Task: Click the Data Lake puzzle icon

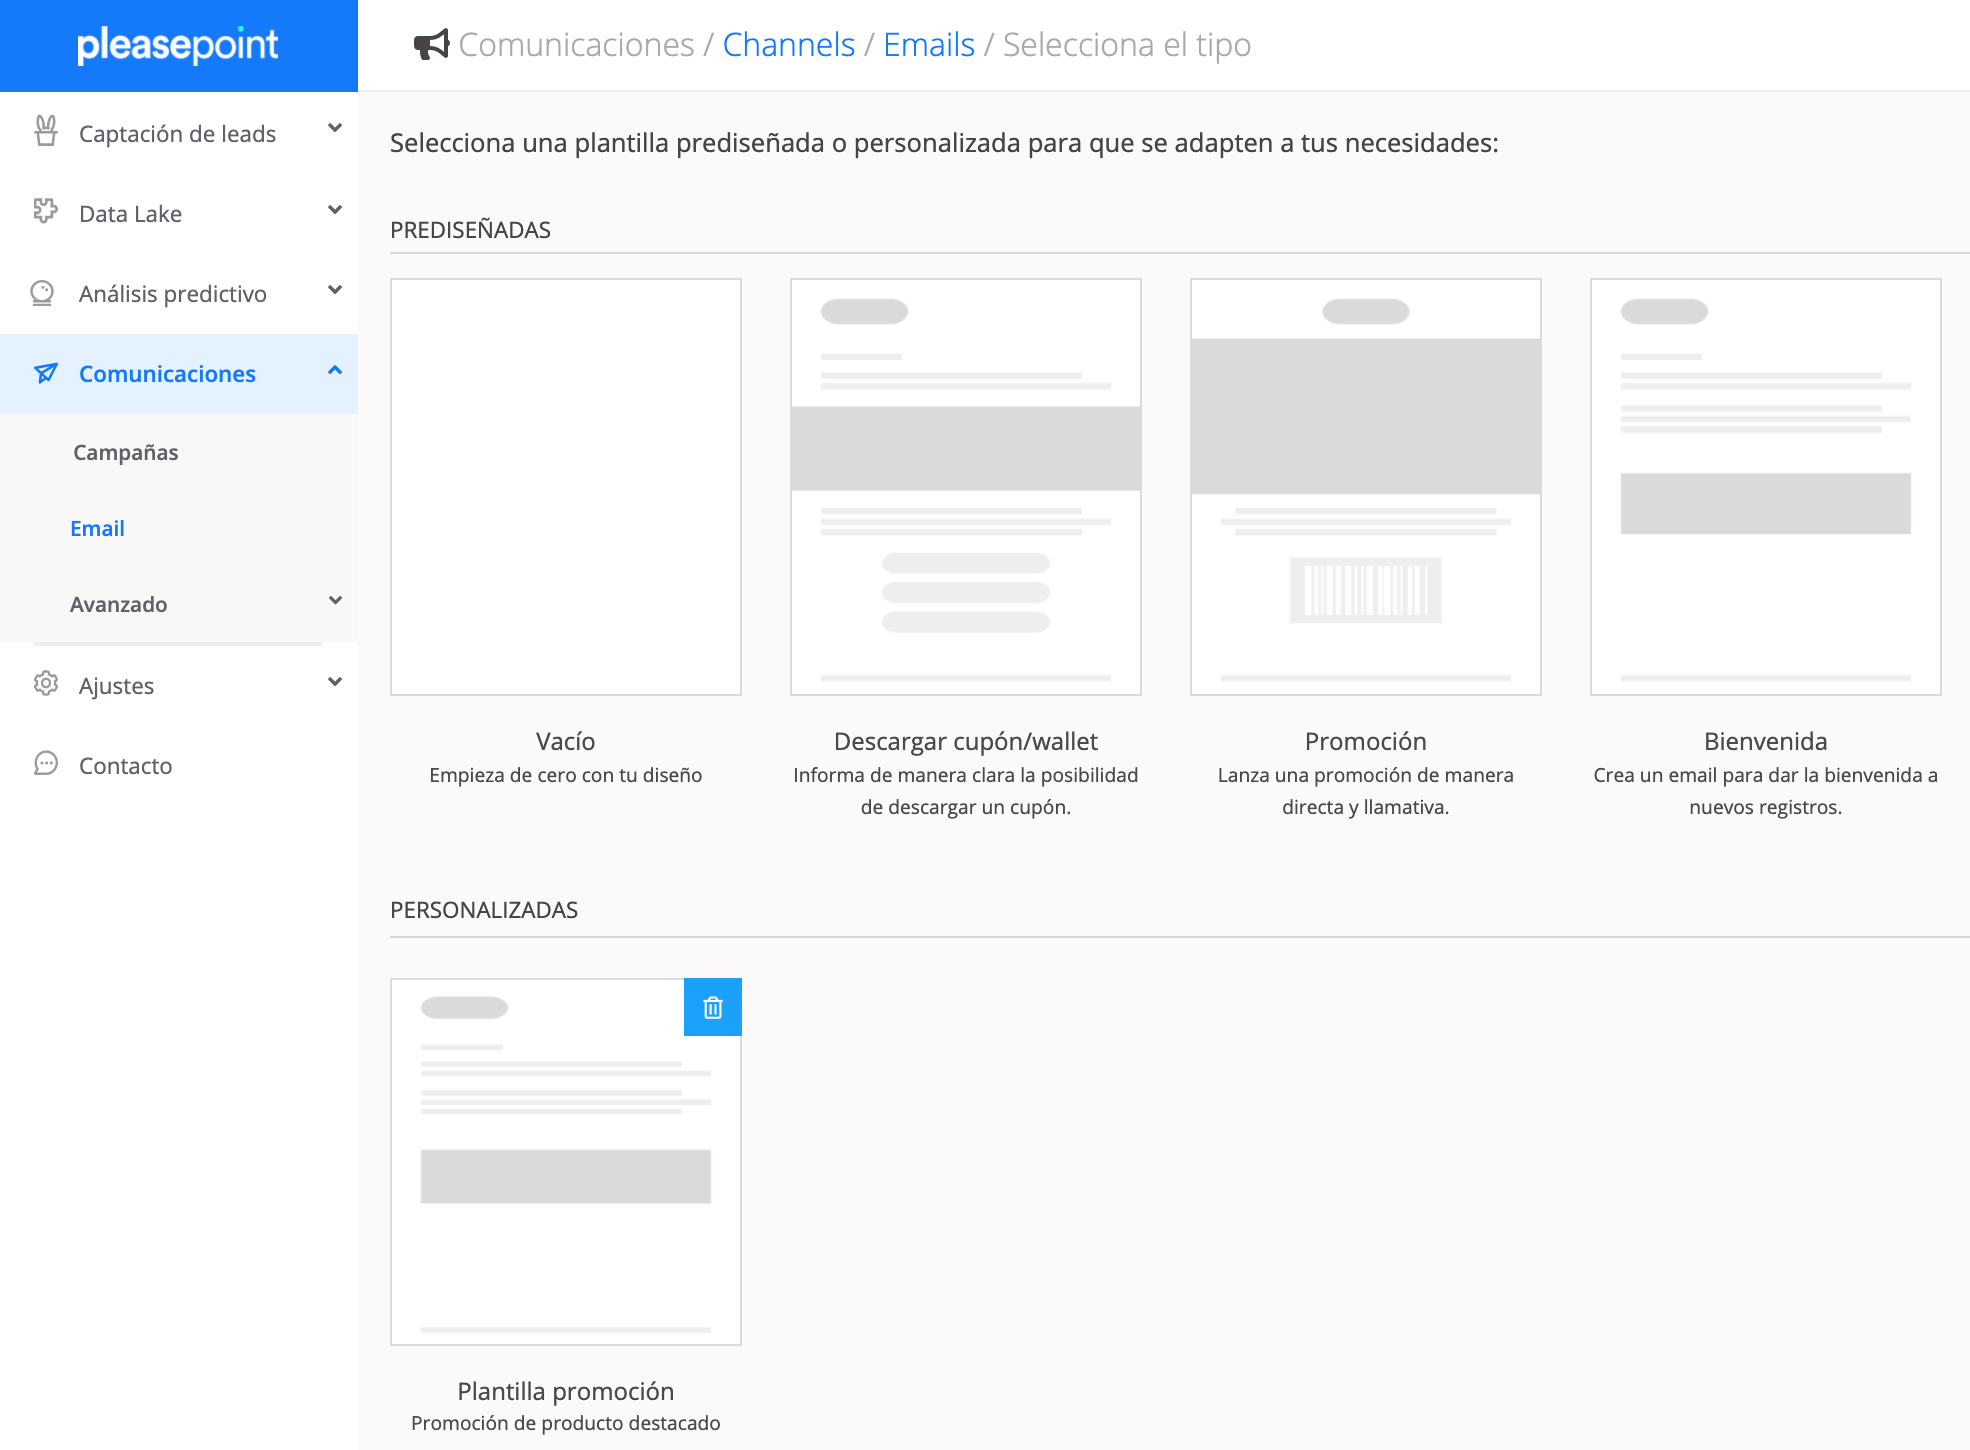Action: click(45, 211)
